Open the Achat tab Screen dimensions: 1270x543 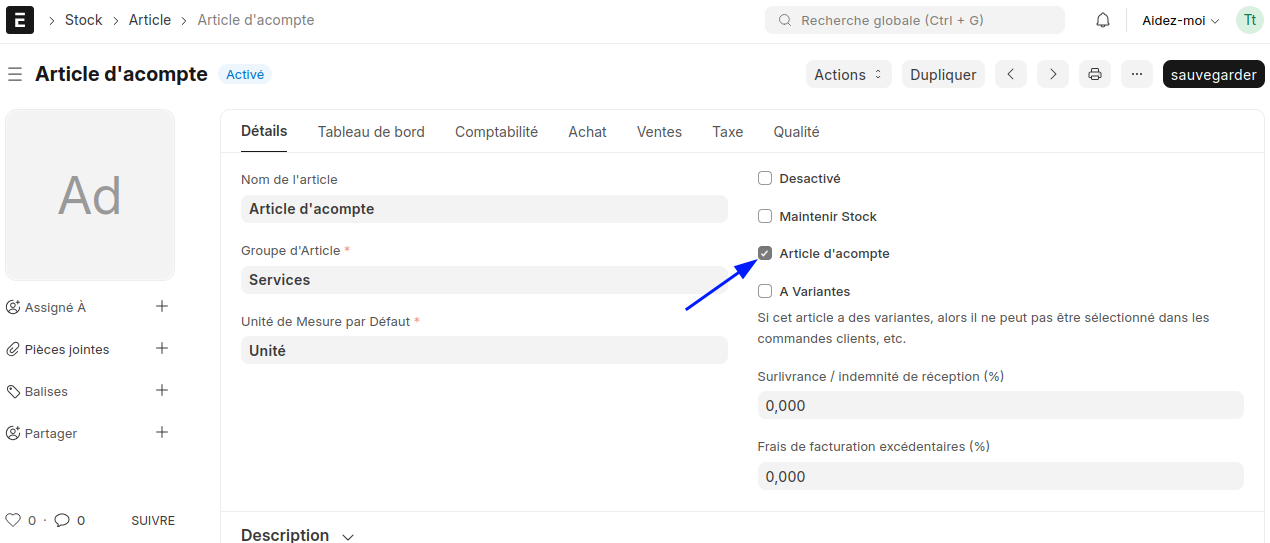coord(588,132)
